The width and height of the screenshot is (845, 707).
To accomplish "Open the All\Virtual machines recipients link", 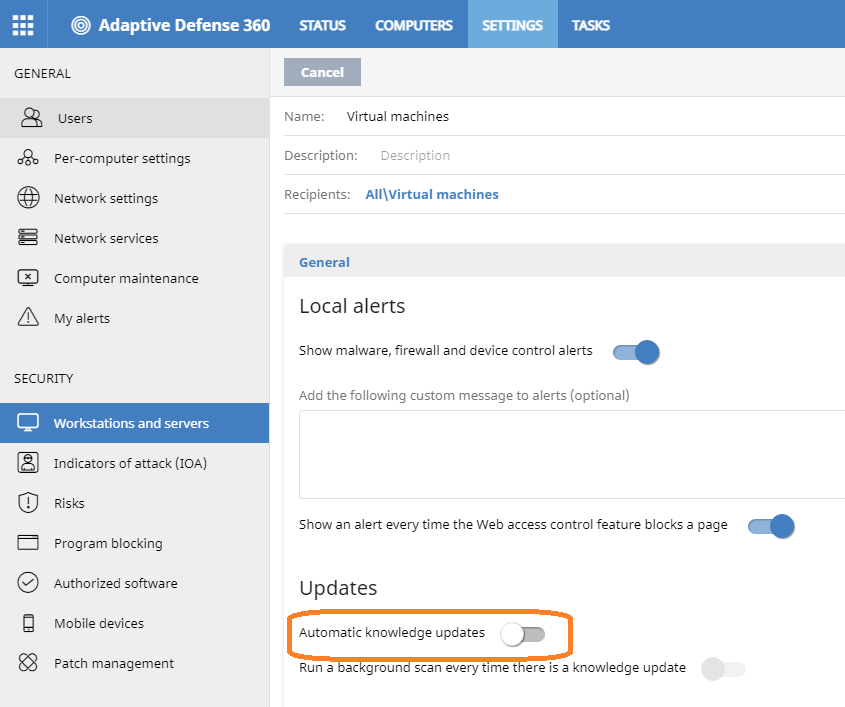I will pos(432,195).
